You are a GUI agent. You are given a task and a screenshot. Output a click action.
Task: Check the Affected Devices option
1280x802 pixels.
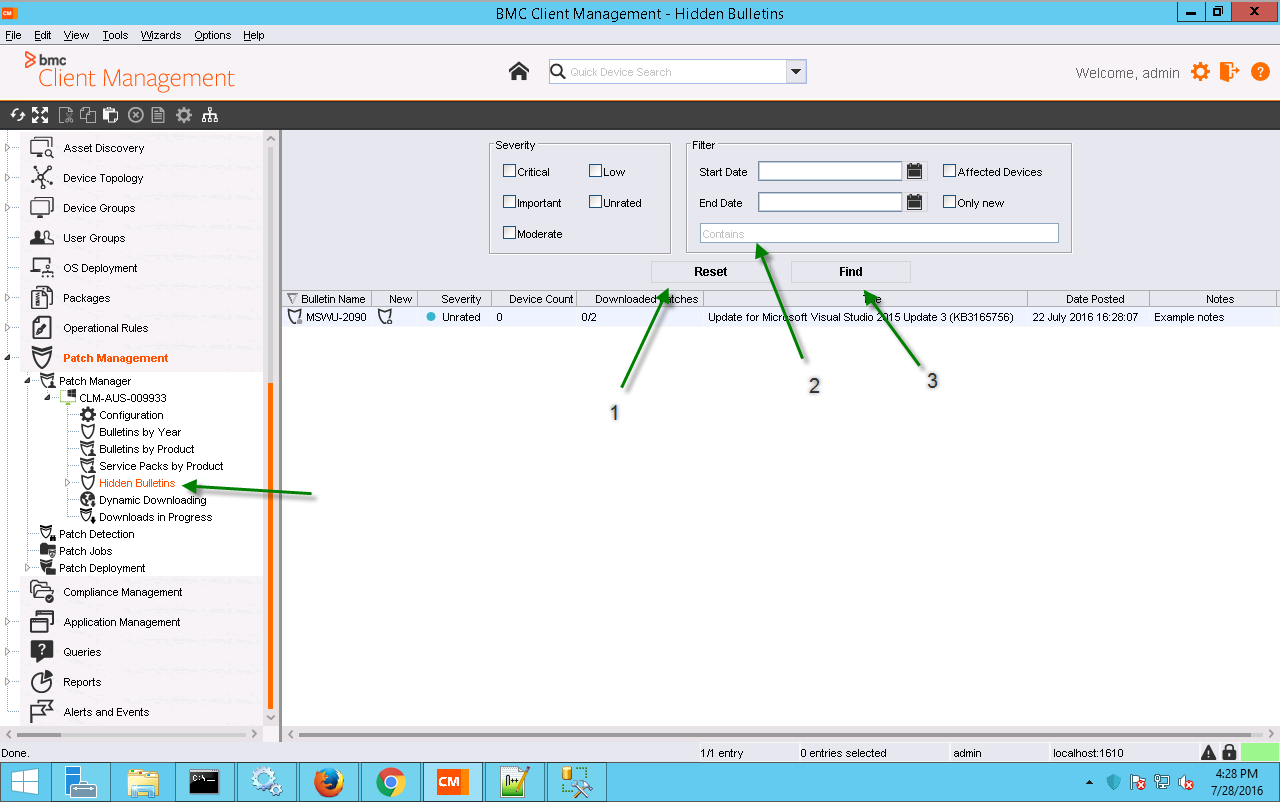pos(949,171)
